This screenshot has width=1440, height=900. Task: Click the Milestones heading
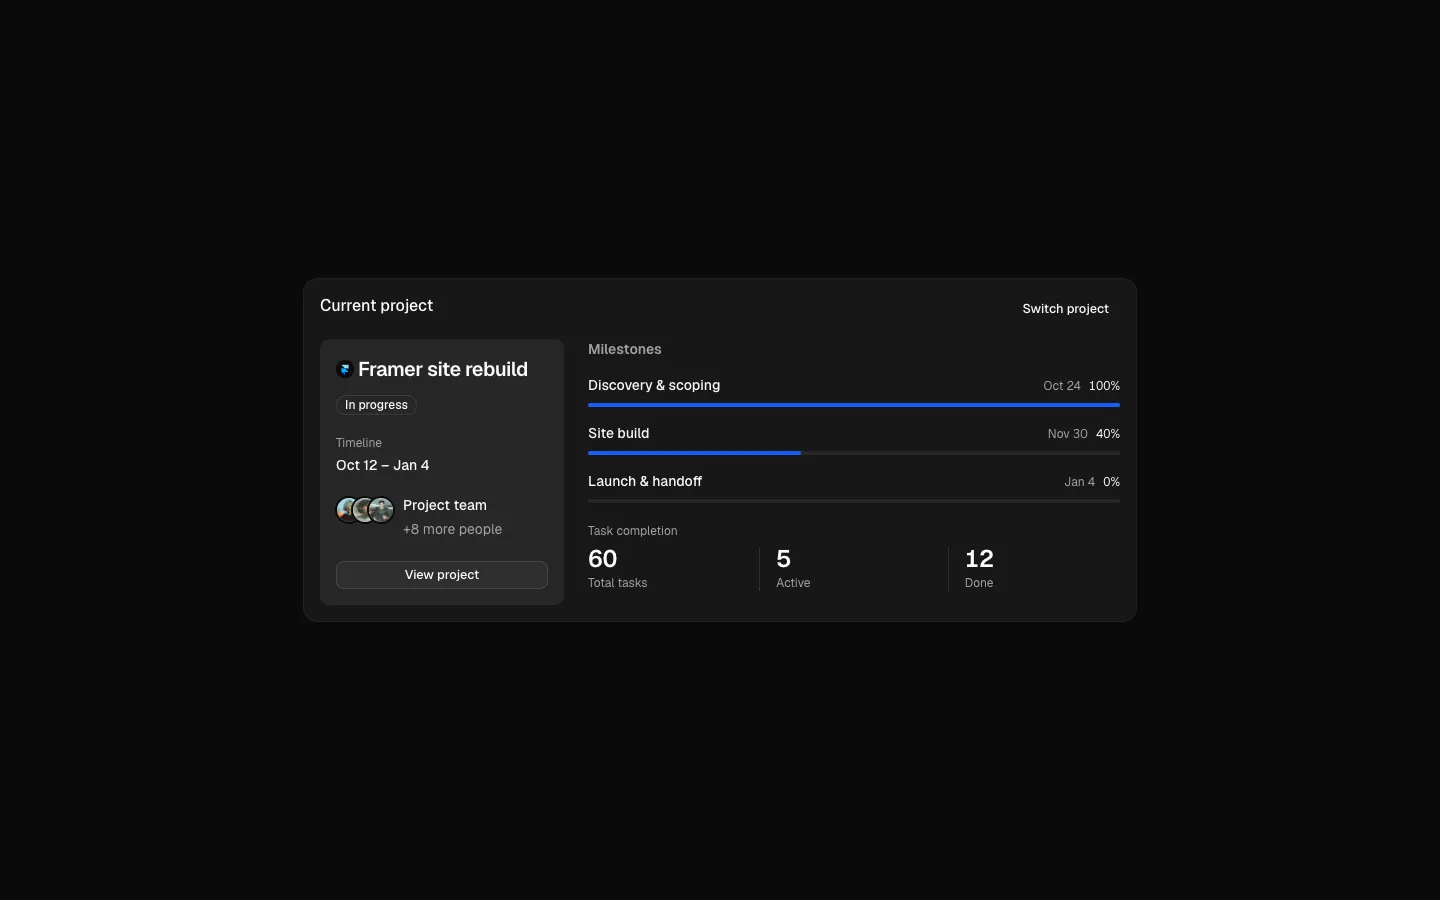pos(625,349)
